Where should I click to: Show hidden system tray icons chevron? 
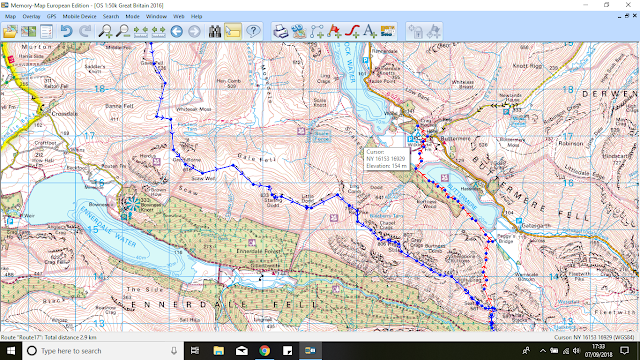click(542, 351)
